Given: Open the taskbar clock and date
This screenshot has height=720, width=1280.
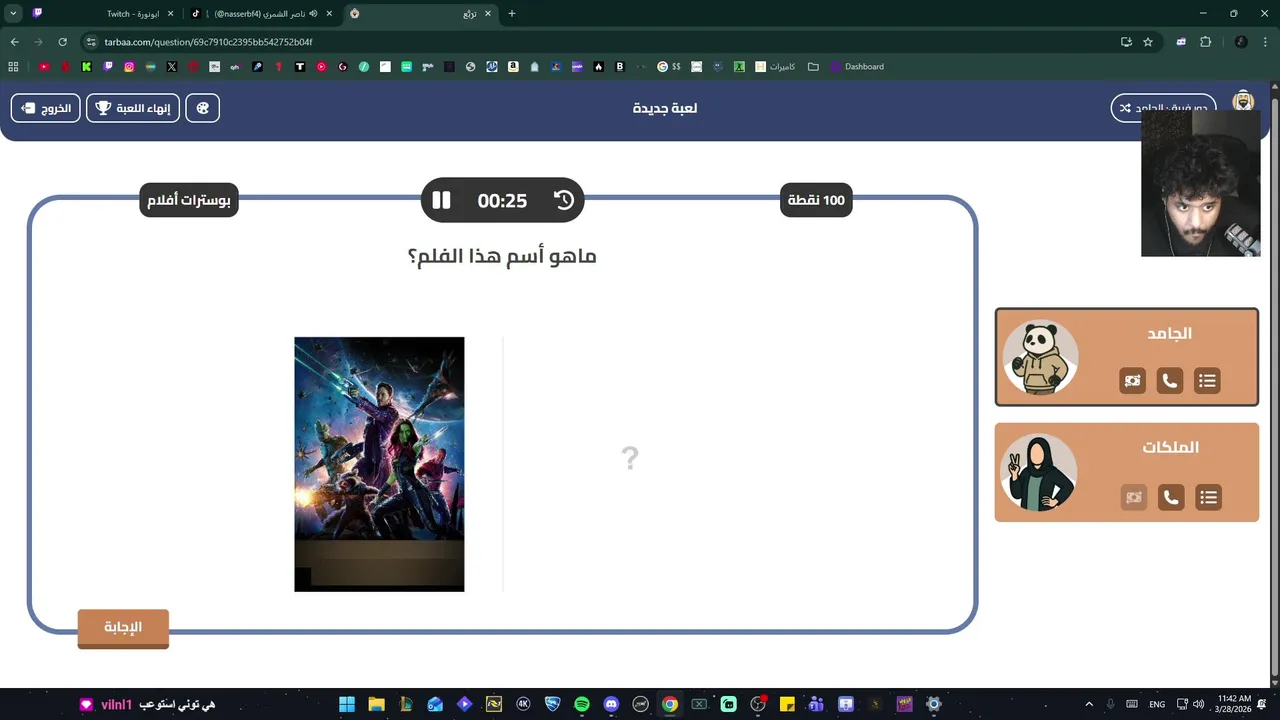Looking at the screenshot, I should tap(1235, 704).
